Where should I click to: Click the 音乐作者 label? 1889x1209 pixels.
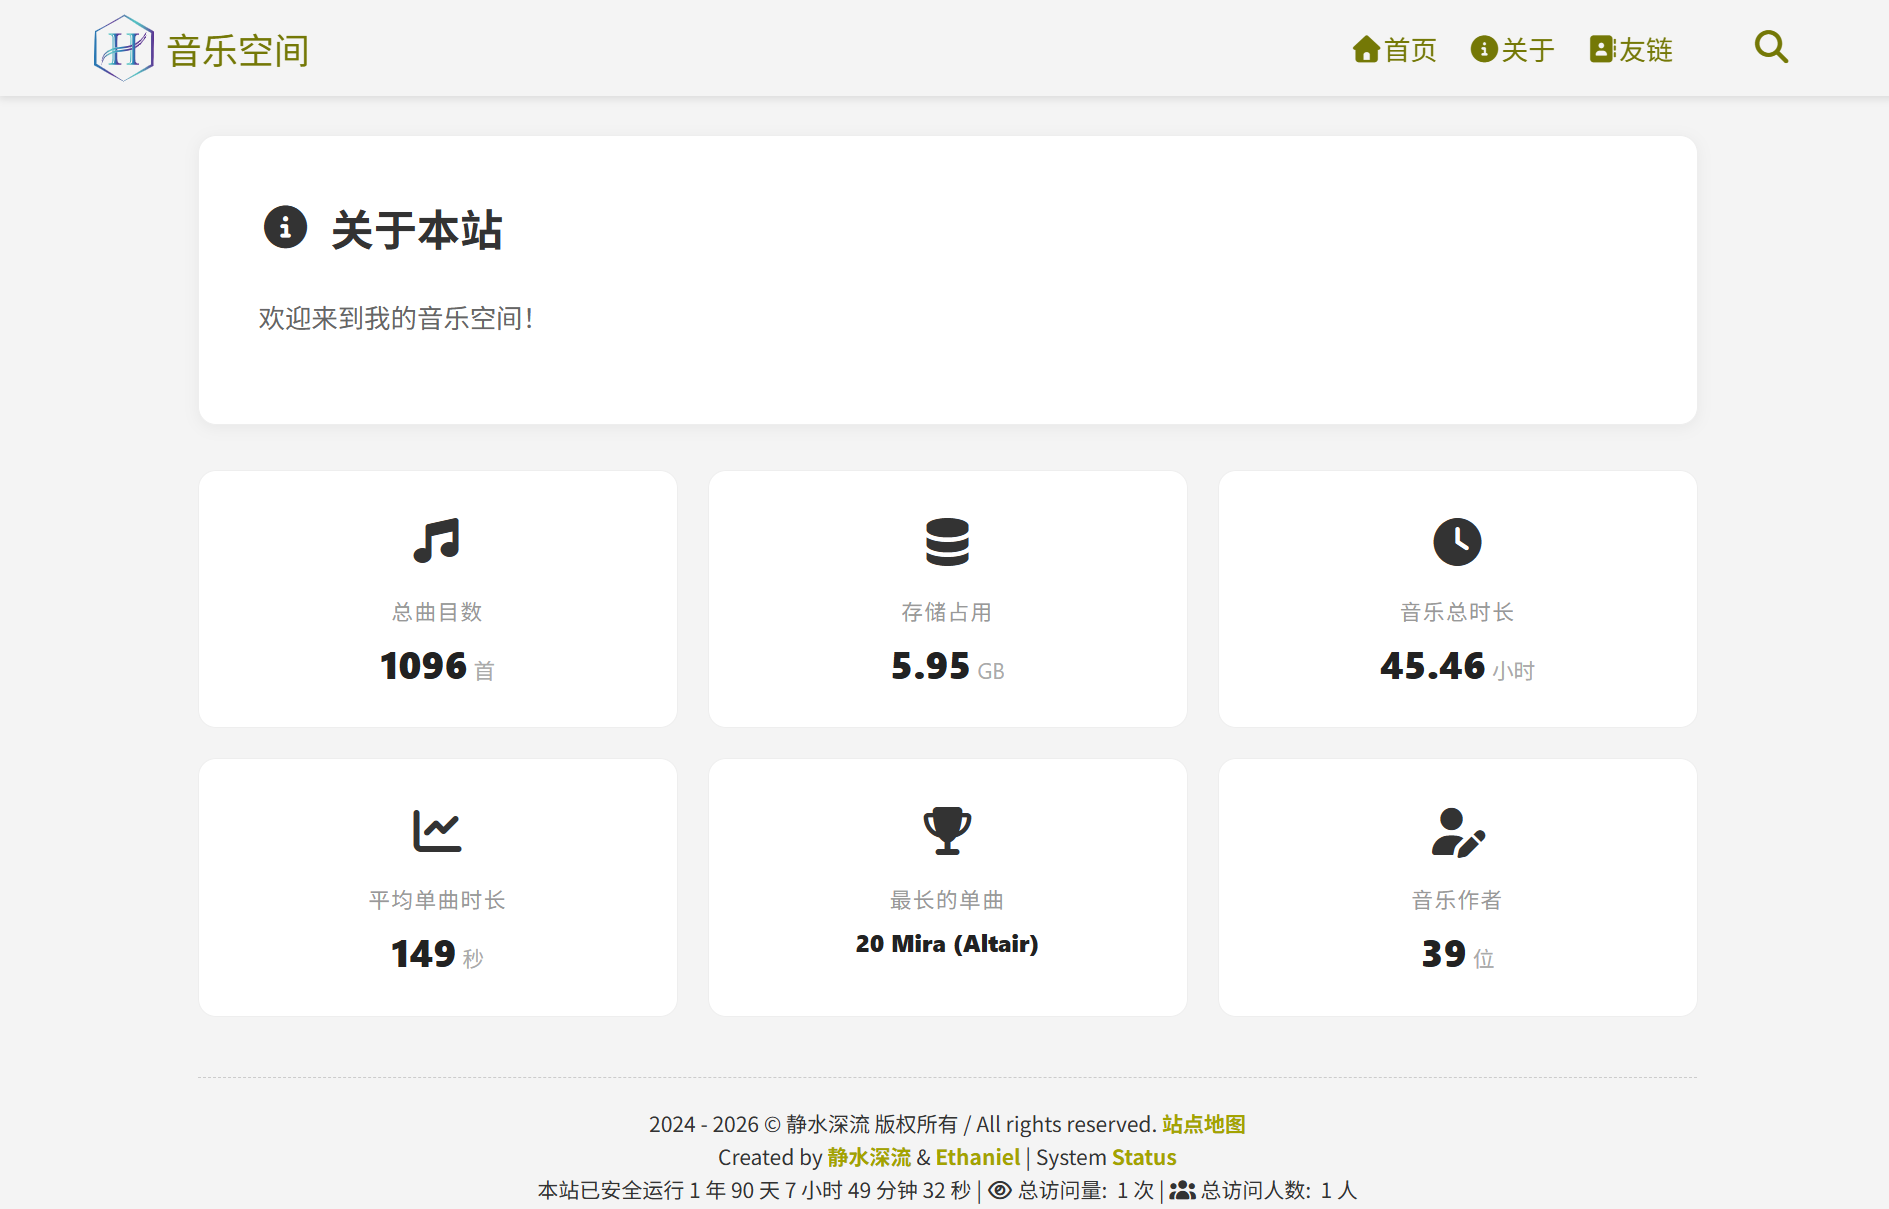pos(1457,900)
